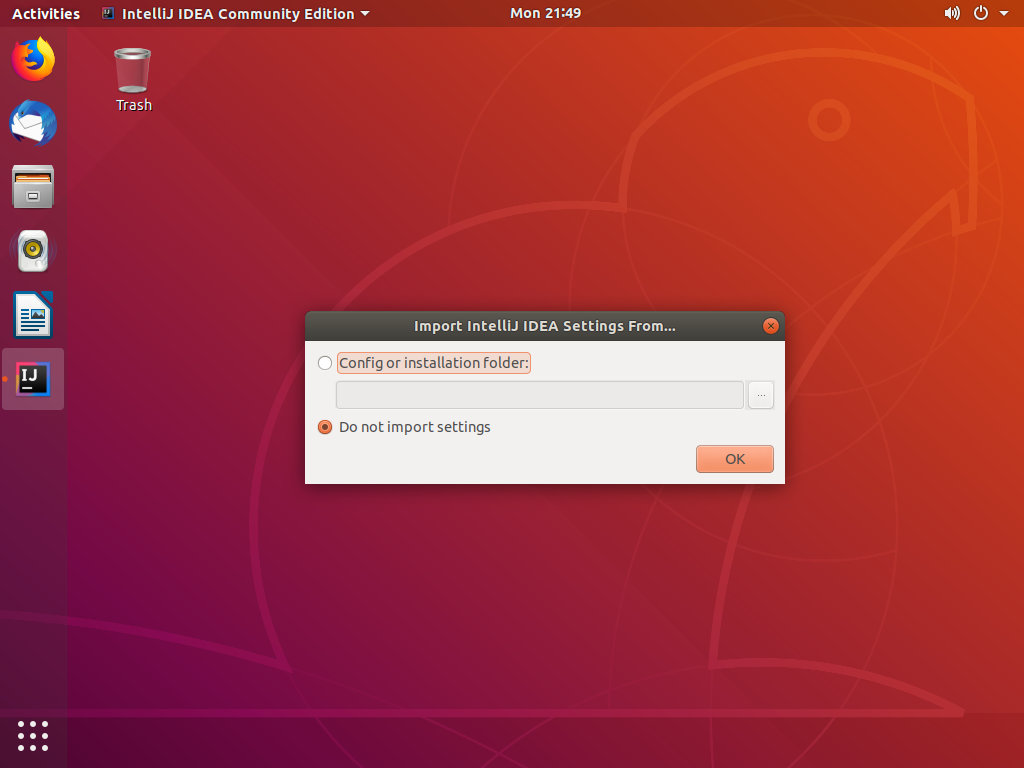Launch Thunderbird mail client
This screenshot has width=1024, height=768.
[x=33, y=123]
